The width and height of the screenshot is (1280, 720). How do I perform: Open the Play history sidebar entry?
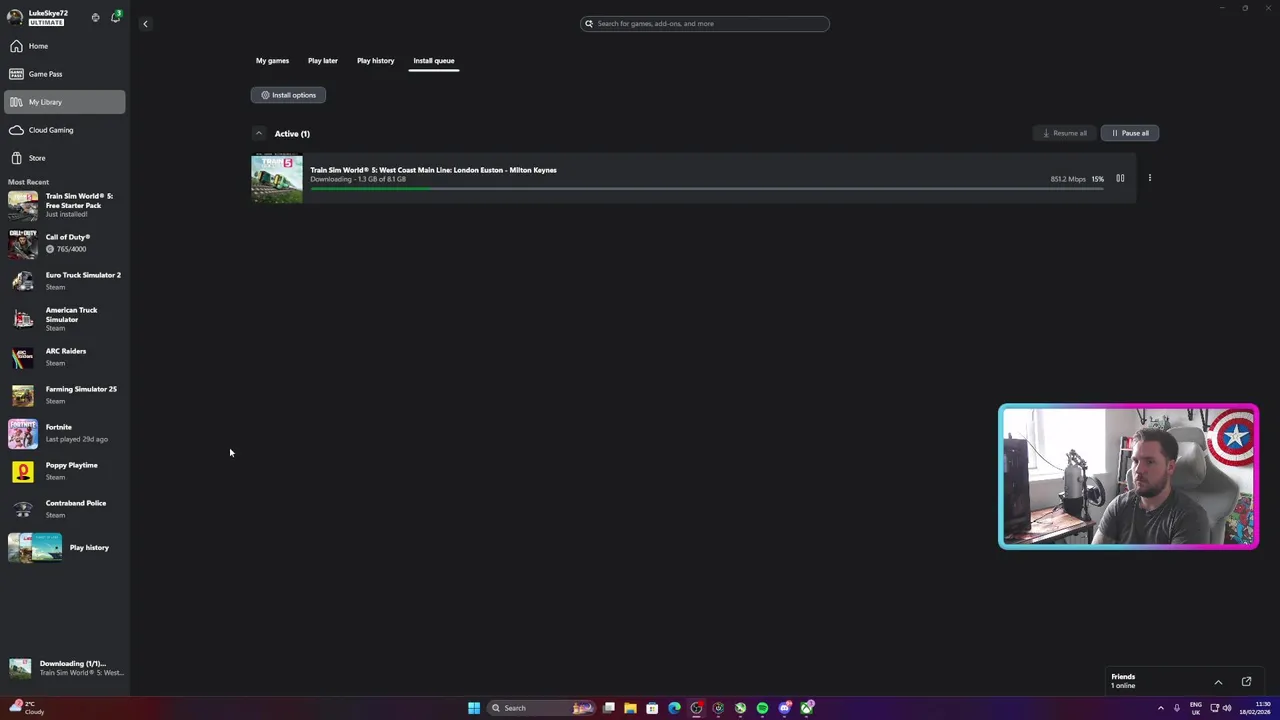(x=65, y=548)
